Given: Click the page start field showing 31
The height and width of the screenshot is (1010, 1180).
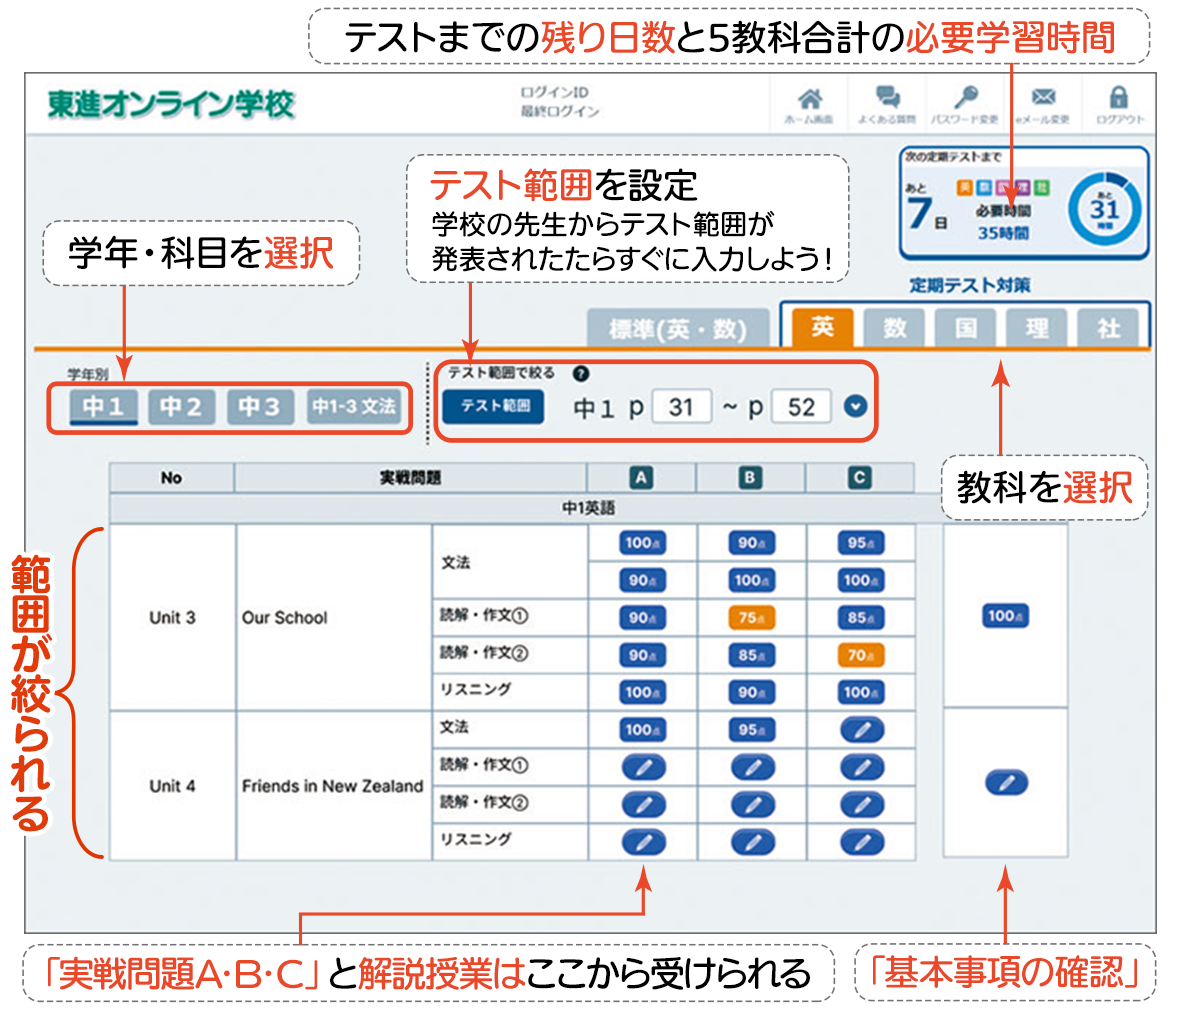Looking at the screenshot, I should click(682, 406).
